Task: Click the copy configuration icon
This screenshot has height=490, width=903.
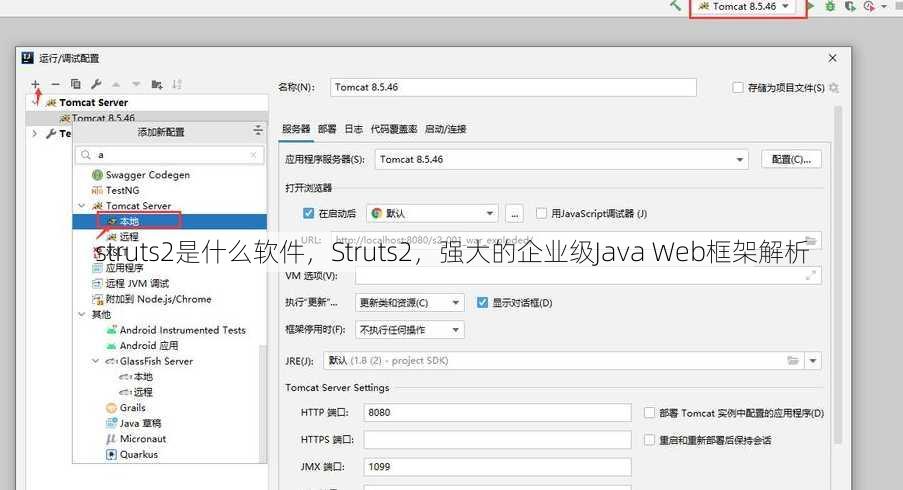Action: [x=75, y=84]
